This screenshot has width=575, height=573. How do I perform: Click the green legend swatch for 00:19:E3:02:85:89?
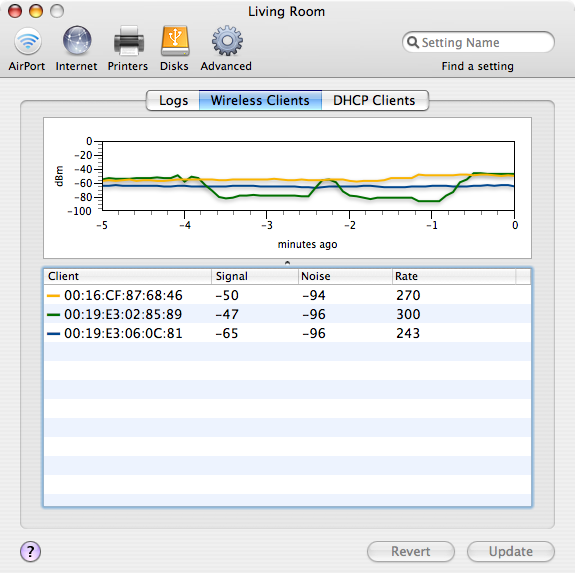click(54, 315)
